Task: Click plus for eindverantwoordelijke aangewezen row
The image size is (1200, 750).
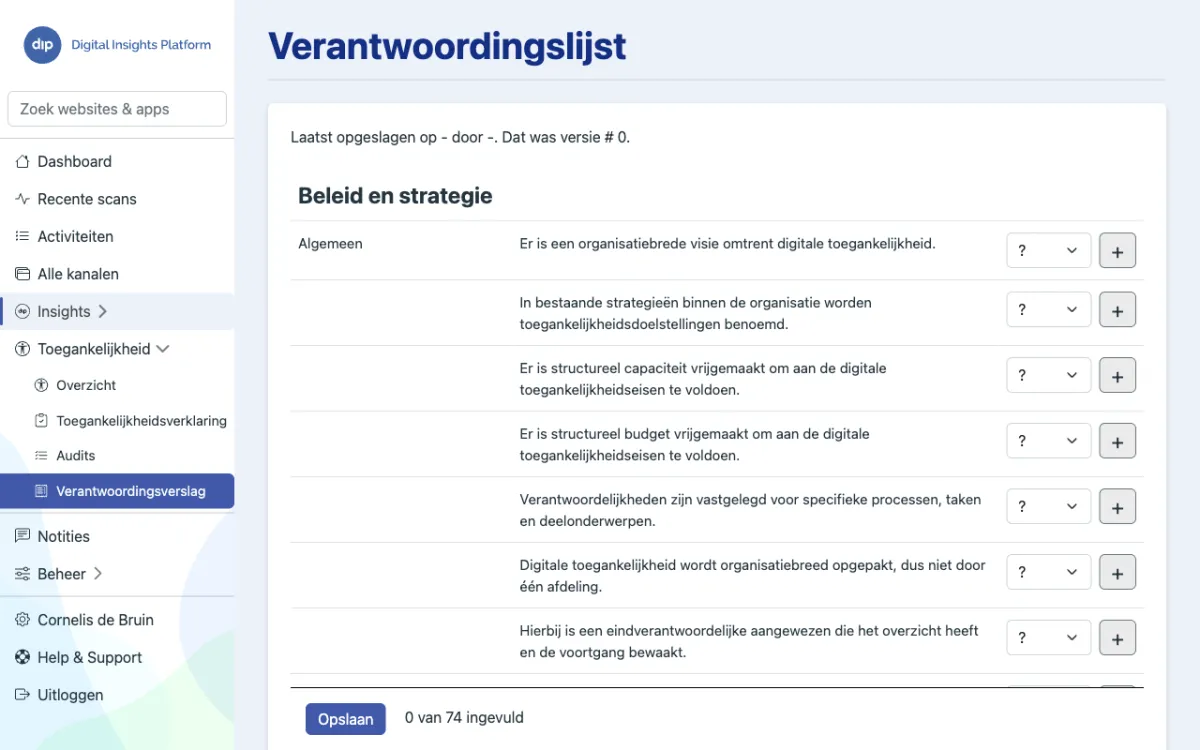Action: (x=1117, y=638)
